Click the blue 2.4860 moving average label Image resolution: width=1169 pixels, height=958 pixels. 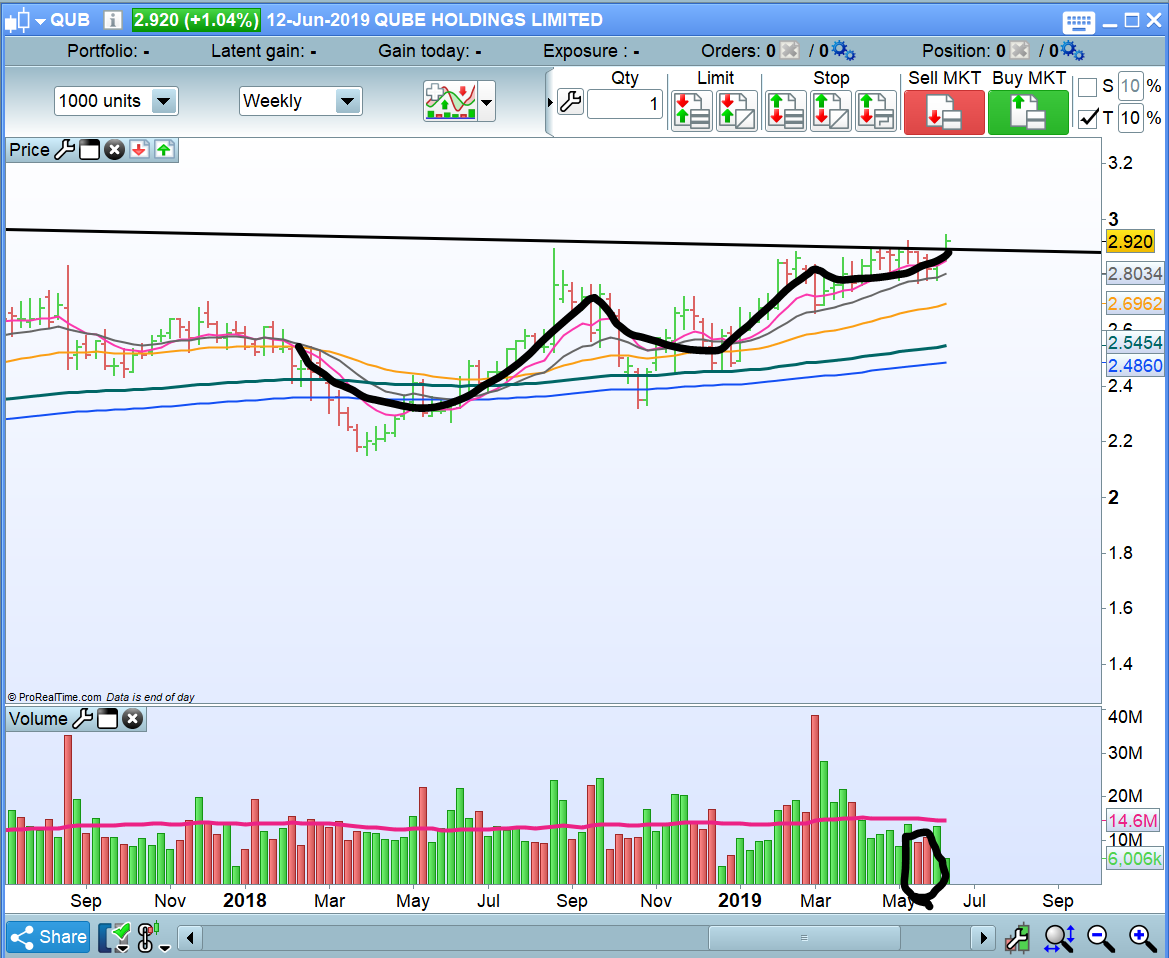1135,365
